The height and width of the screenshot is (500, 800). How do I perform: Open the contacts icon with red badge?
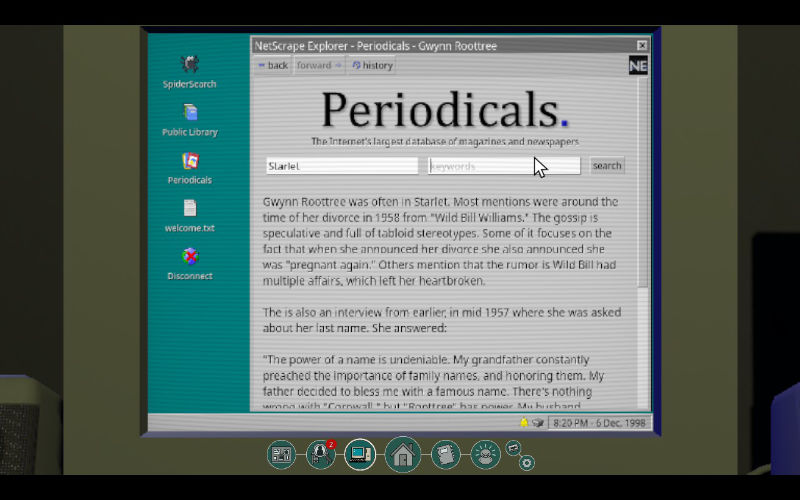pyautogui.click(x=320, y=455)
